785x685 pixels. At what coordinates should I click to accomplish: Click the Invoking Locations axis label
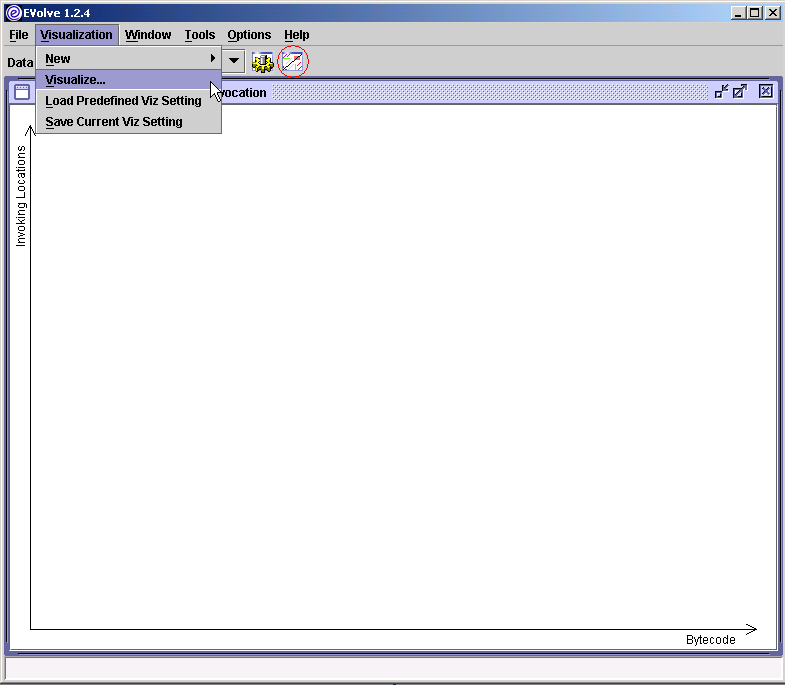(21, 196)
